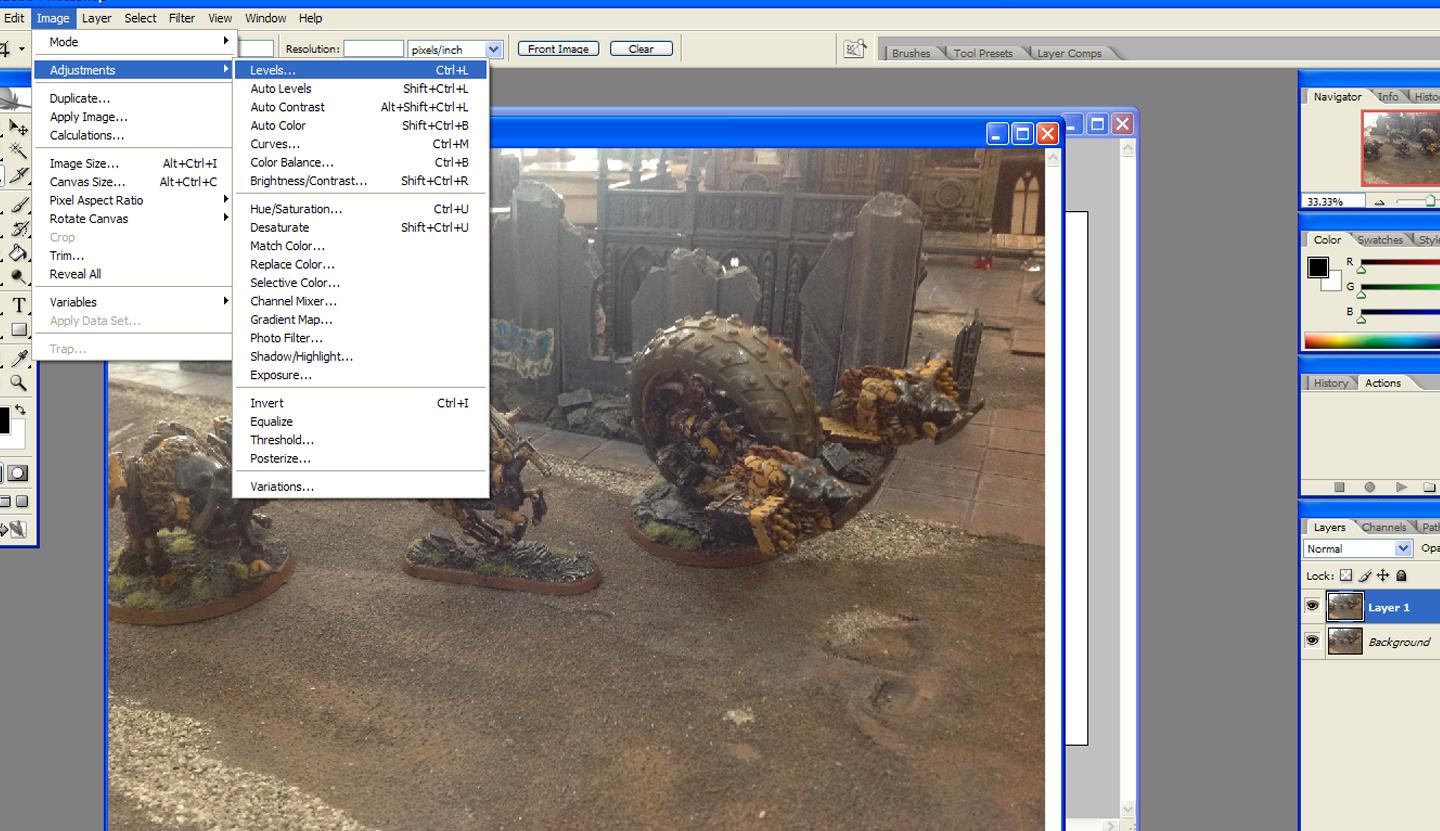Click the color spectrum ramp
This screenshot has width=1440, height=831.
[x=1372, y=341]
